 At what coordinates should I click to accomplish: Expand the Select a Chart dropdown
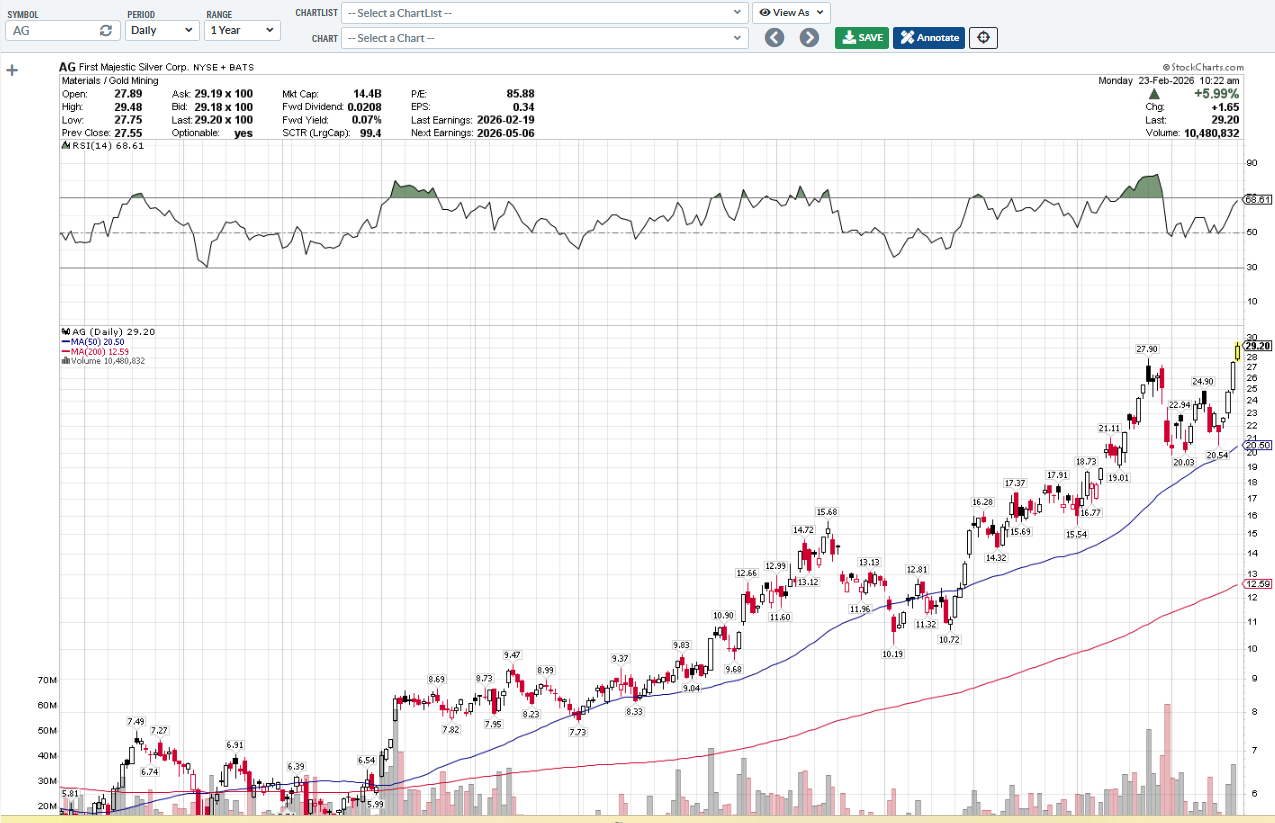(x=544, y=38)
